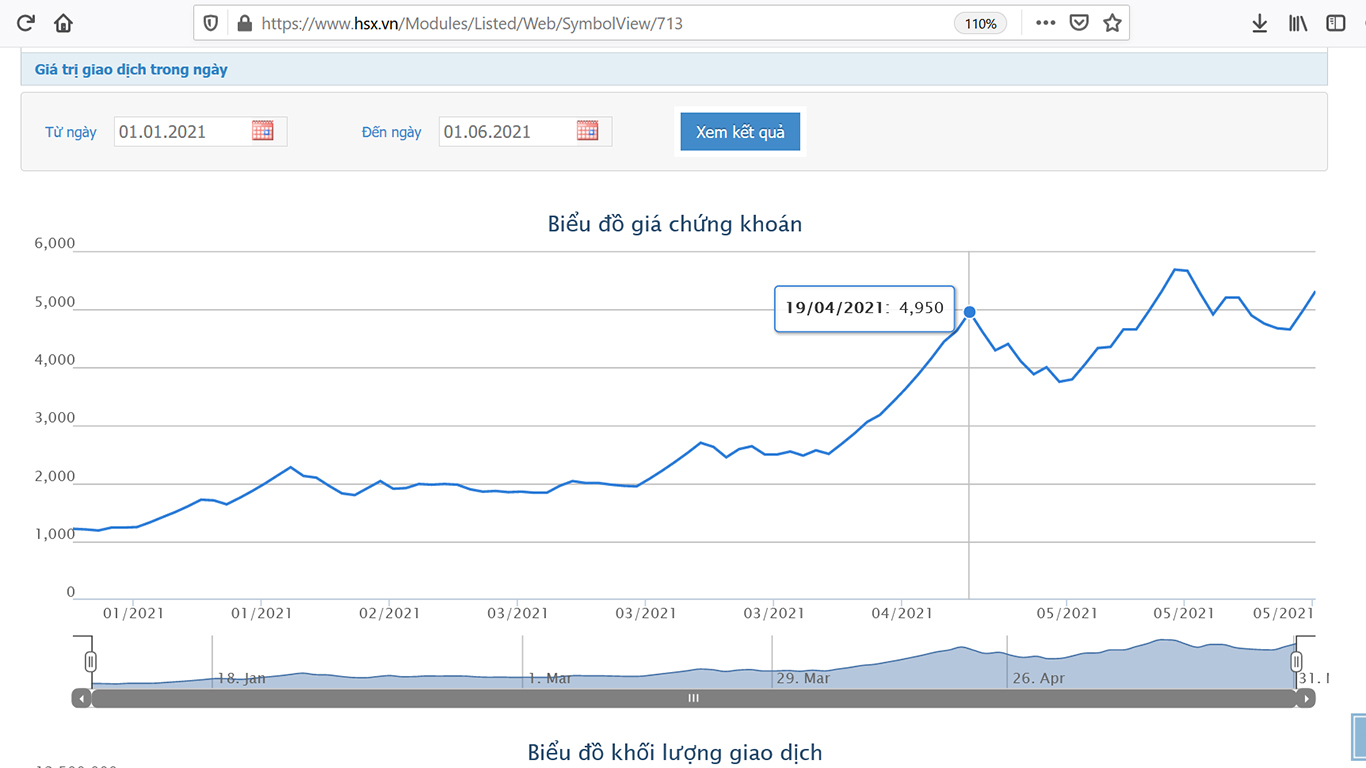
Task: Toggle the sidebar view icon
Action: point(1336,23)
